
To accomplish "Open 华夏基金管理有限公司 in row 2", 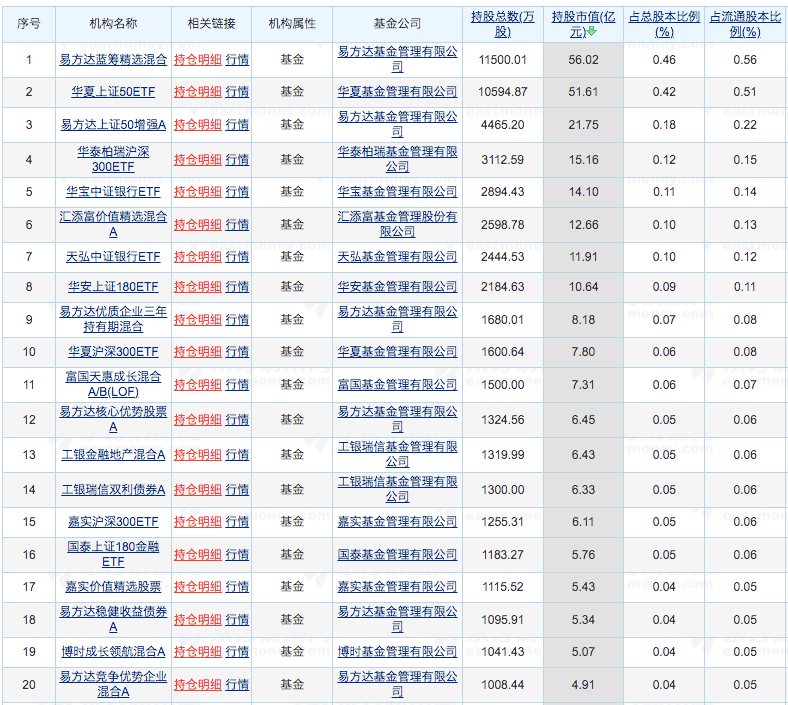I will (x=397, y=92).
